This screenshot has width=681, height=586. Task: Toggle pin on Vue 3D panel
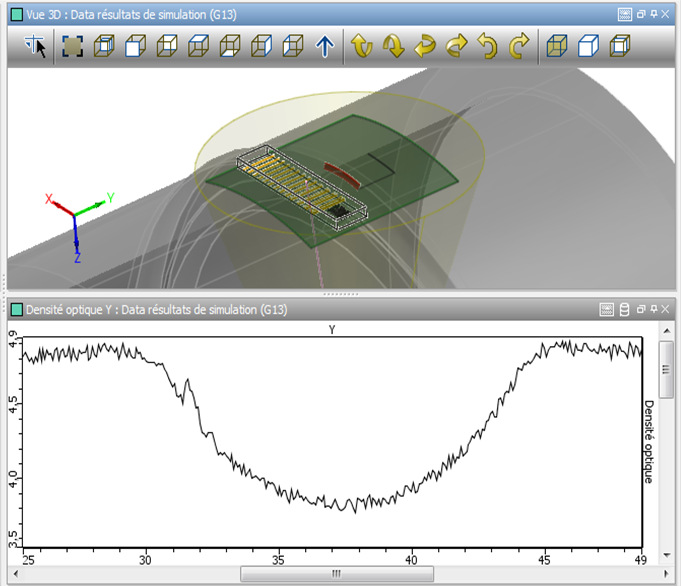(654, 14)
